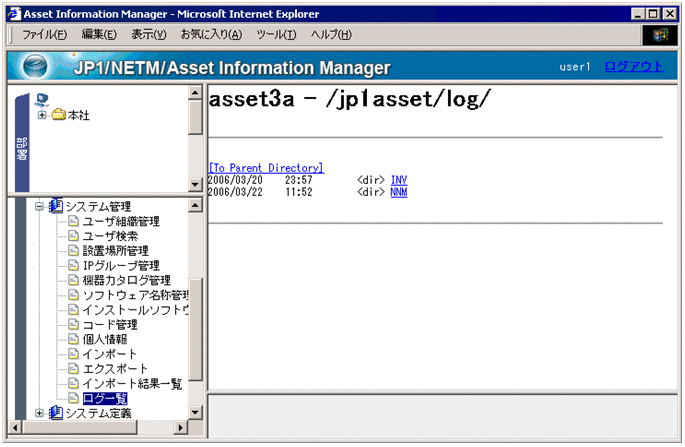
Task: Click the user1 label in header
Action: click(574, 66)
